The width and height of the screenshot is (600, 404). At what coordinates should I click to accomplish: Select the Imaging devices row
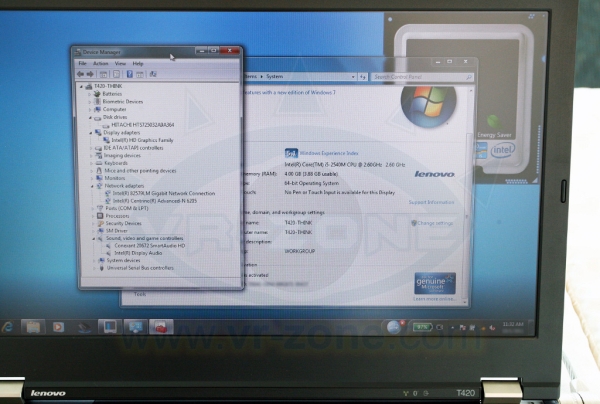[122, 156]
